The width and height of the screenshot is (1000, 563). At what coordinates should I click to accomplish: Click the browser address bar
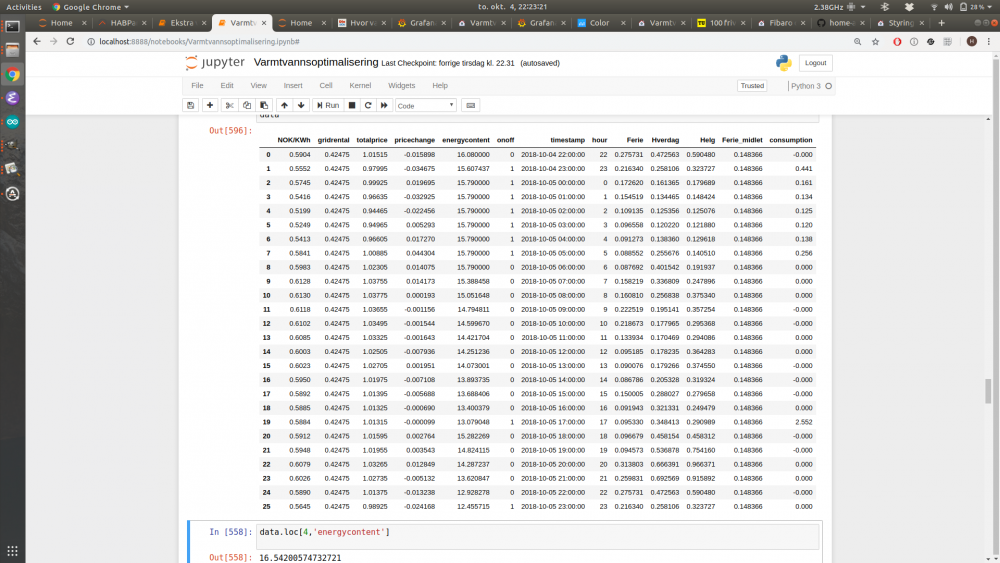(469, 41)
